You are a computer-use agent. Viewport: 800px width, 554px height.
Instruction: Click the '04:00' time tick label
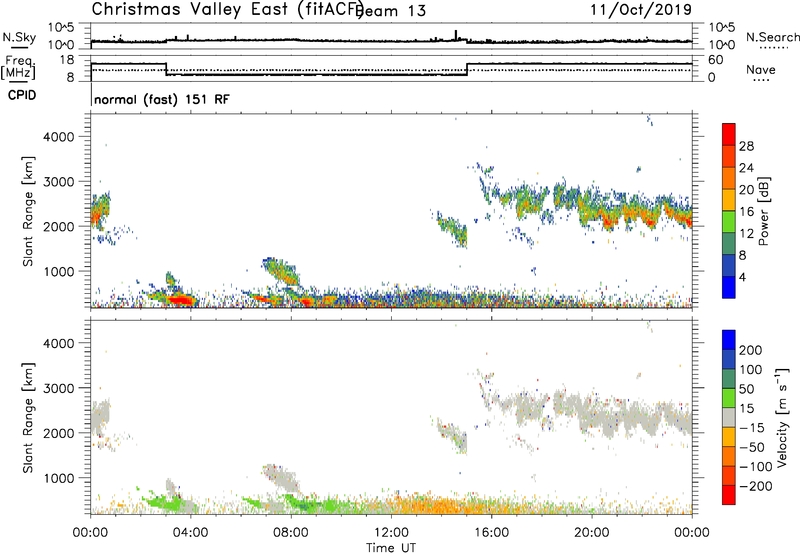191,533
